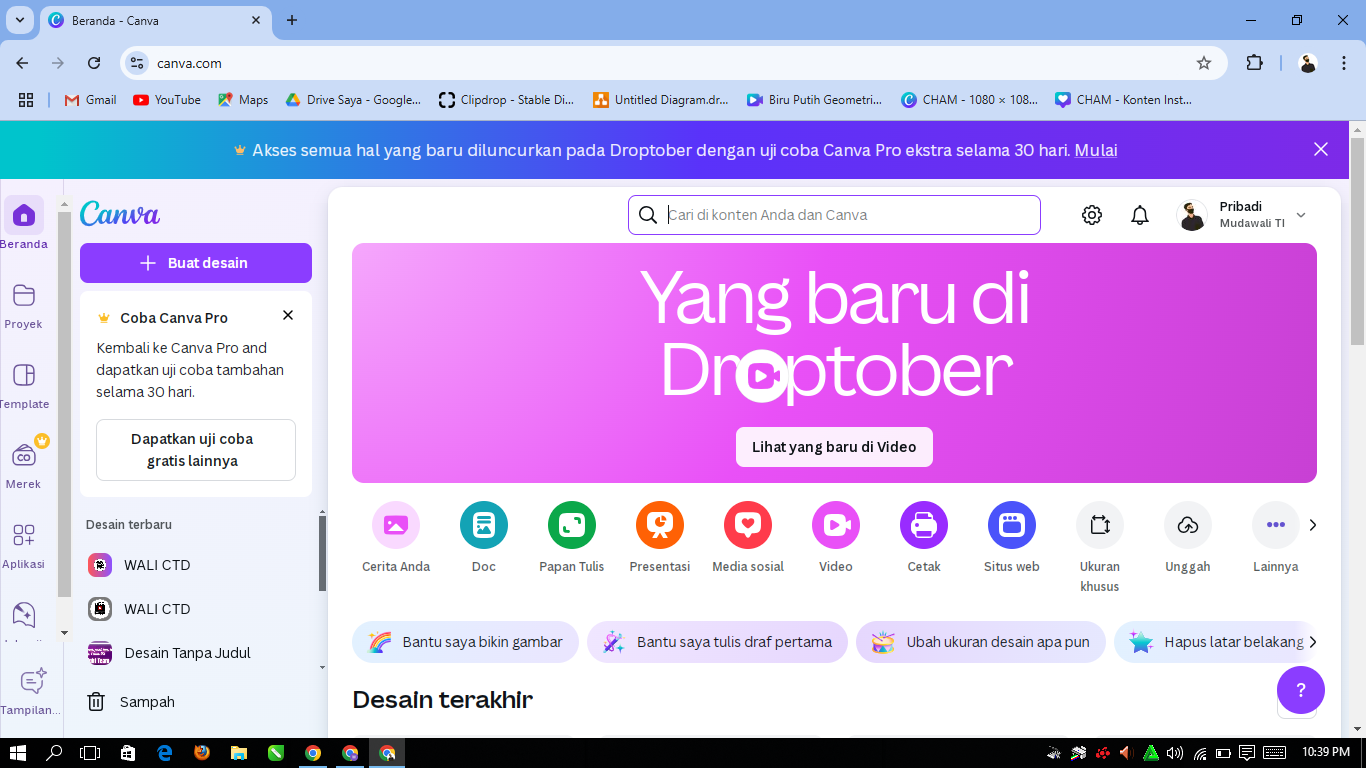Open Firefox from the taskbar
This screenshot has width=1366, height=768.
pyautogui.click(x=202, y=753)
